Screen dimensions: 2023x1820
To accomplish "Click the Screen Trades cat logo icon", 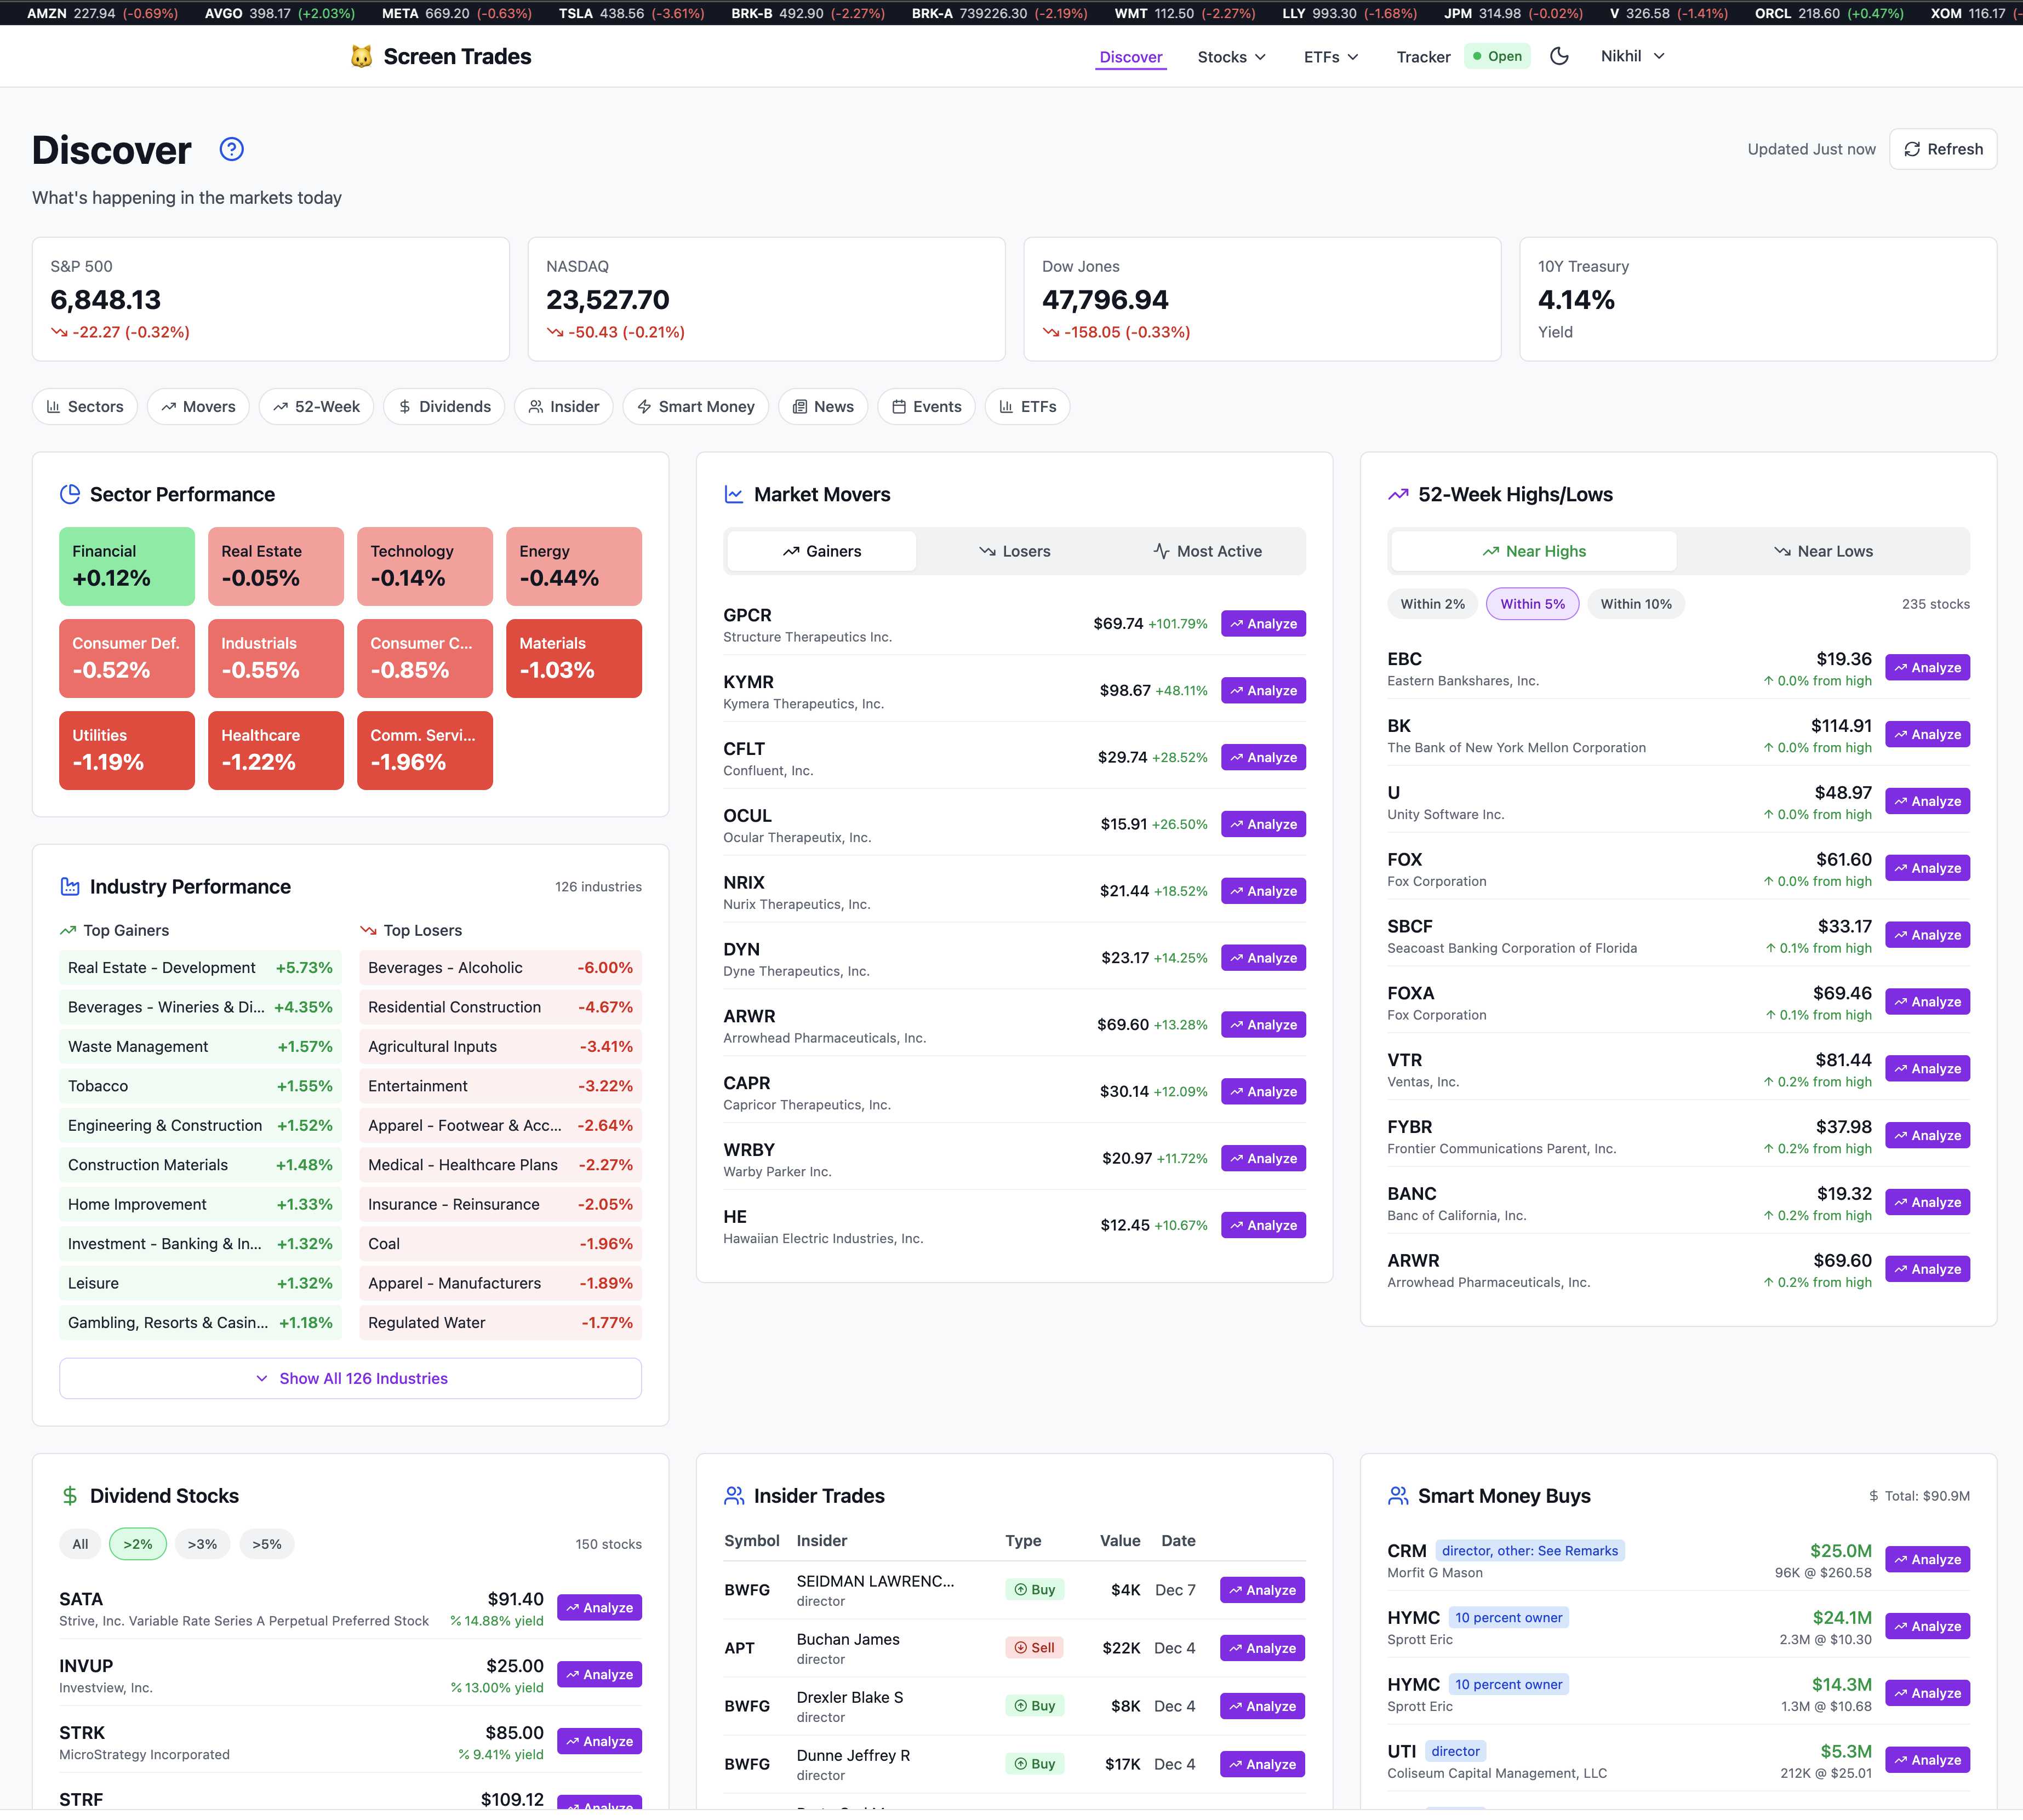I will (x=362, y=57).
